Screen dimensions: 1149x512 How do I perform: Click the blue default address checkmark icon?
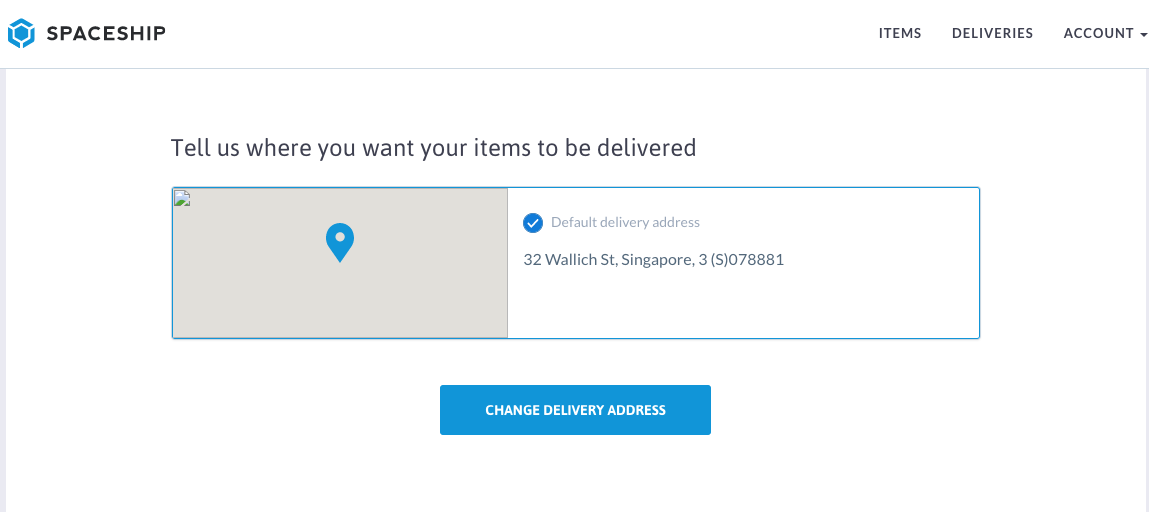[x=533, y=222]
